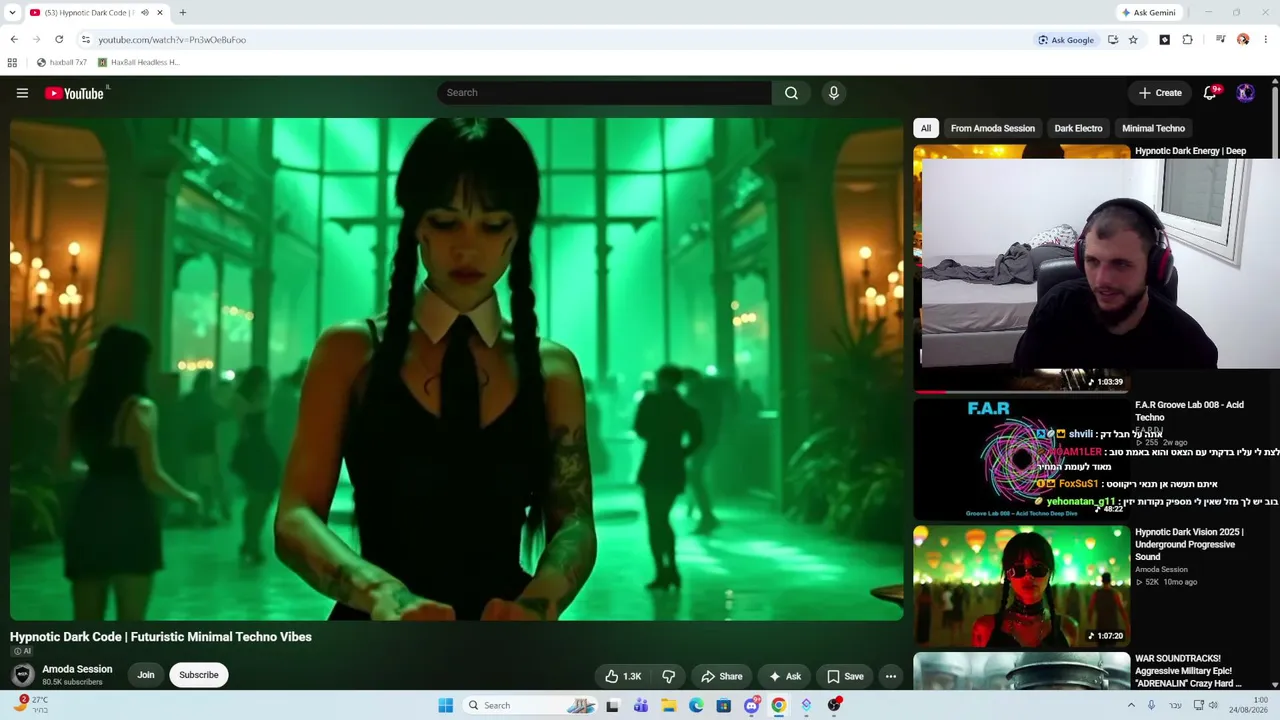Like the video with 1.3K likes
Screen dimensions: 1280x720
(x=623, y=676)
